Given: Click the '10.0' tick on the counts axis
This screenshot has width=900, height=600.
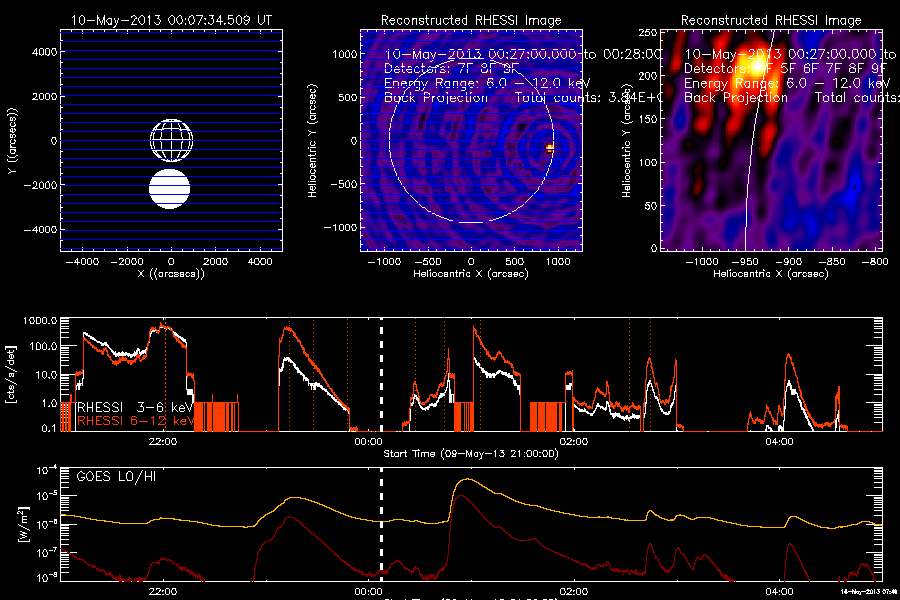Looking at the screenshot, I should [46, 374].
